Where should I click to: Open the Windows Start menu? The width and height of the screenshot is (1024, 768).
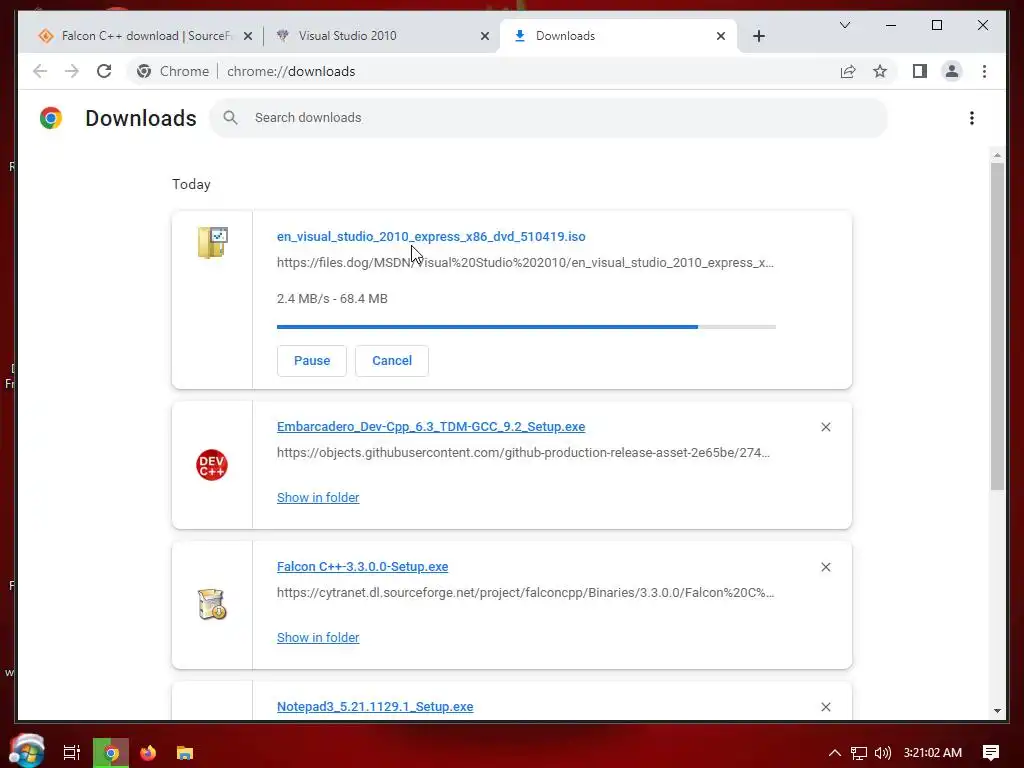click(x=27, y=751)
